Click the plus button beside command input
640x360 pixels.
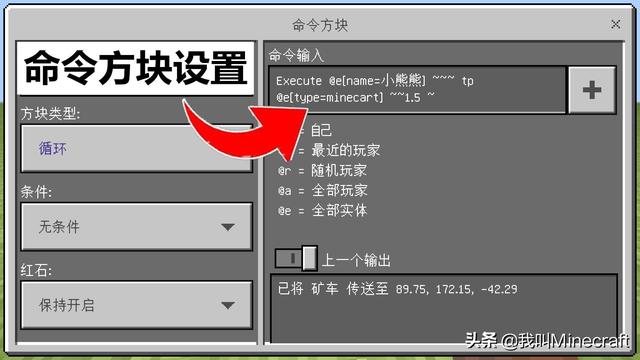(x=592, y=90)
